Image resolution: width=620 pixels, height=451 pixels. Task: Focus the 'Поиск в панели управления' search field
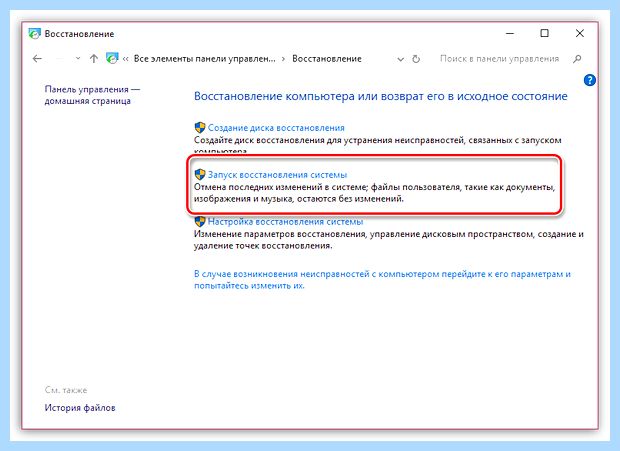pos(499,59)
